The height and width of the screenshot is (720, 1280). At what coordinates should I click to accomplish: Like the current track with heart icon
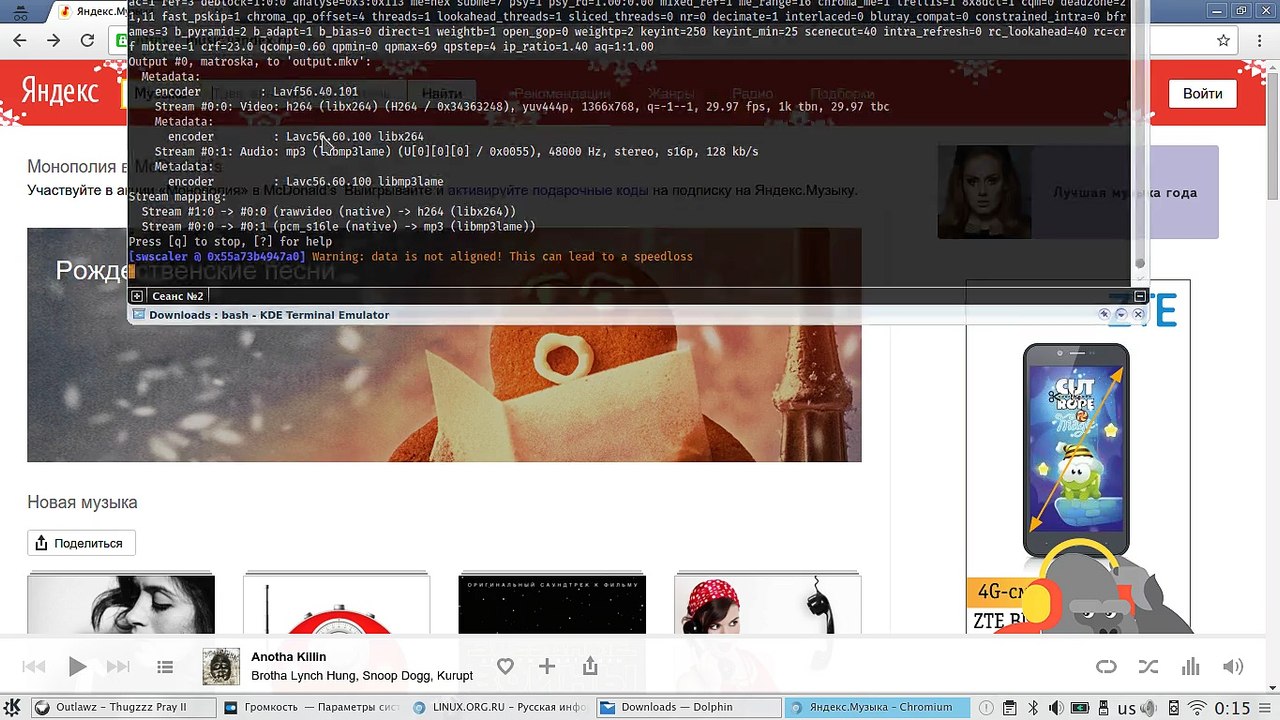(505, 666)
